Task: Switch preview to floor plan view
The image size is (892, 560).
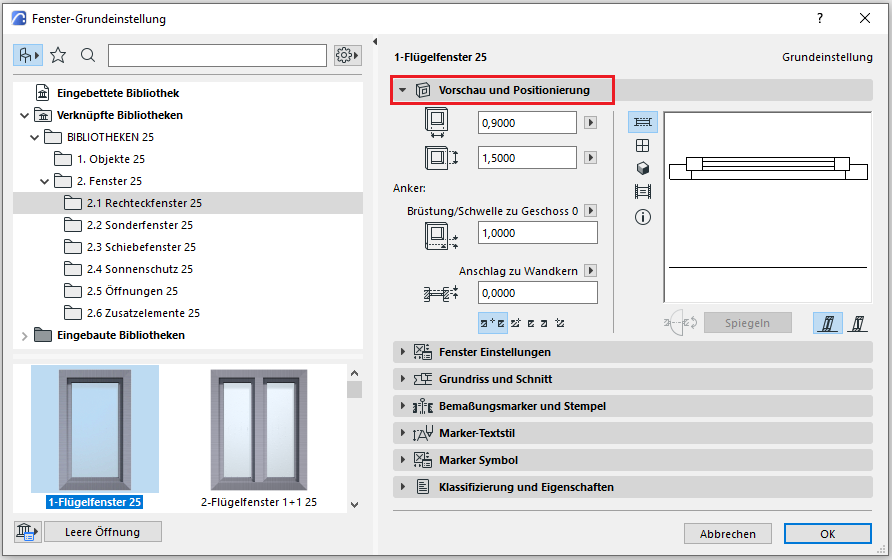Action: (x=643, y=122)
